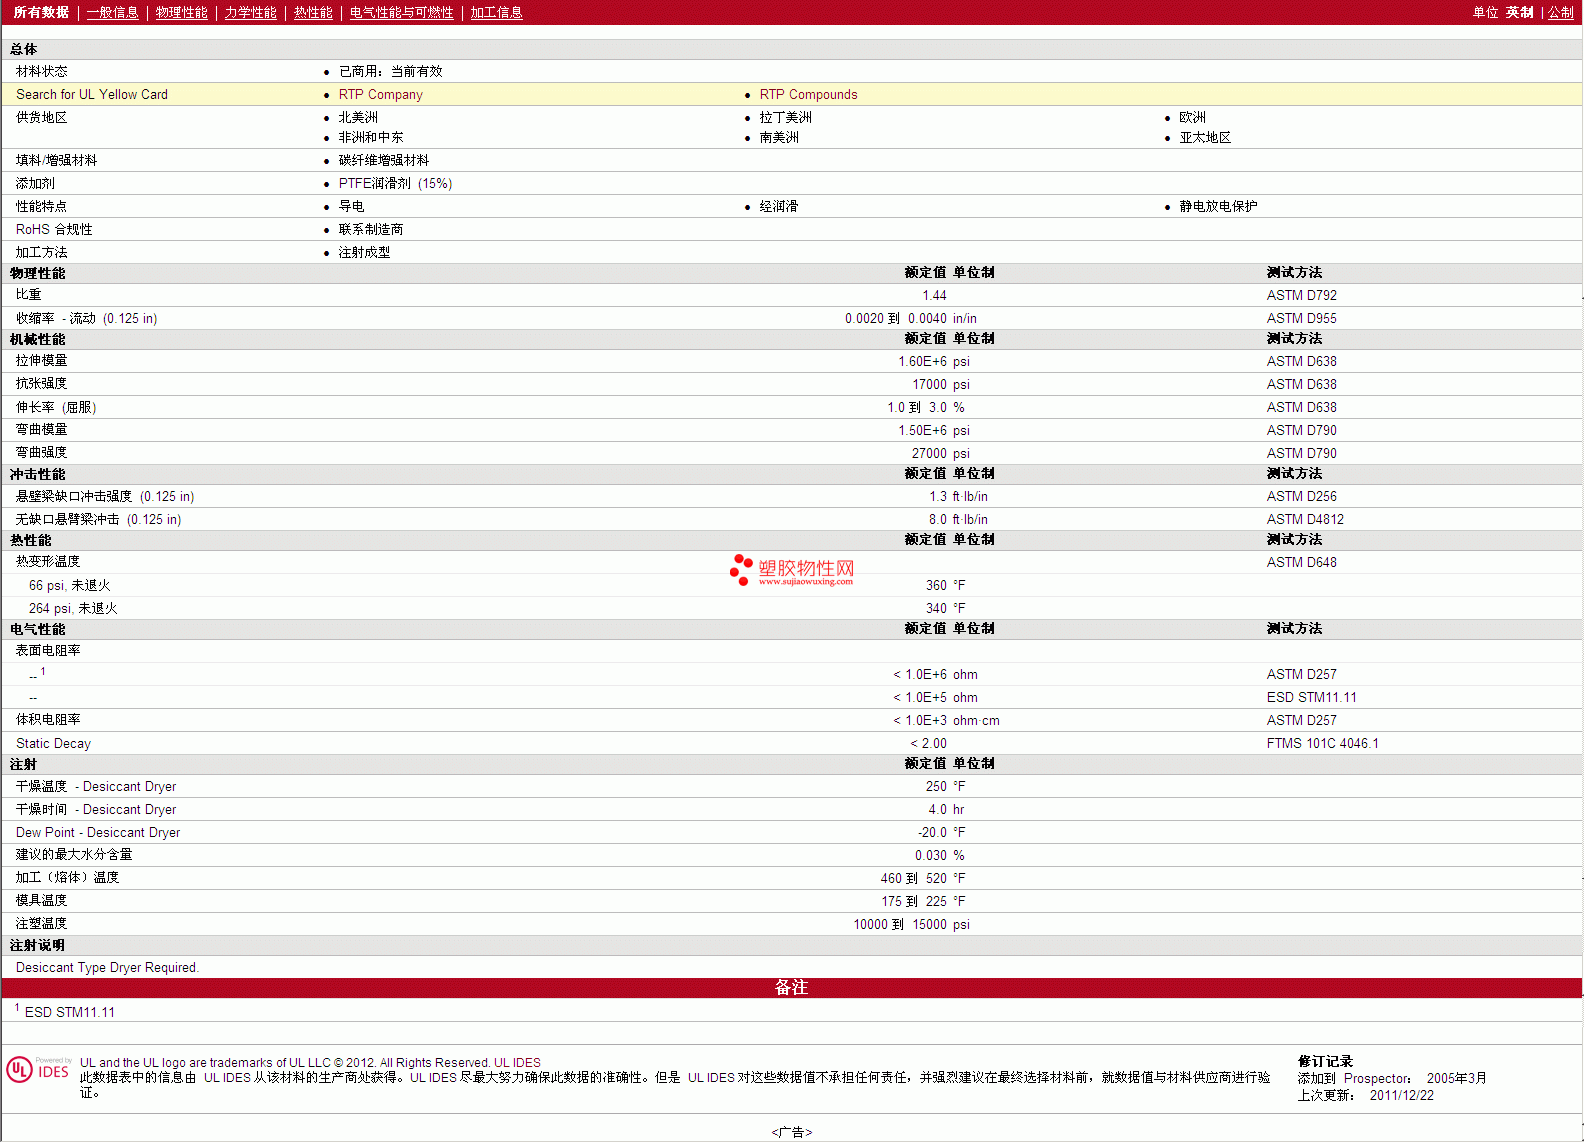Select the 拉丁美洲 region entry

coord(785,117)
